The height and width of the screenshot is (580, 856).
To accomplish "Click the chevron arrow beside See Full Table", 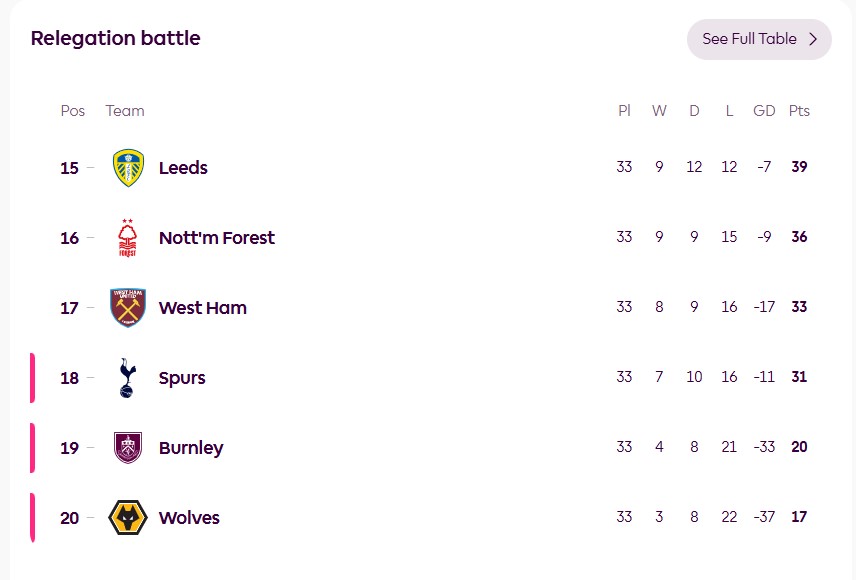I will (x=813, y=39).
